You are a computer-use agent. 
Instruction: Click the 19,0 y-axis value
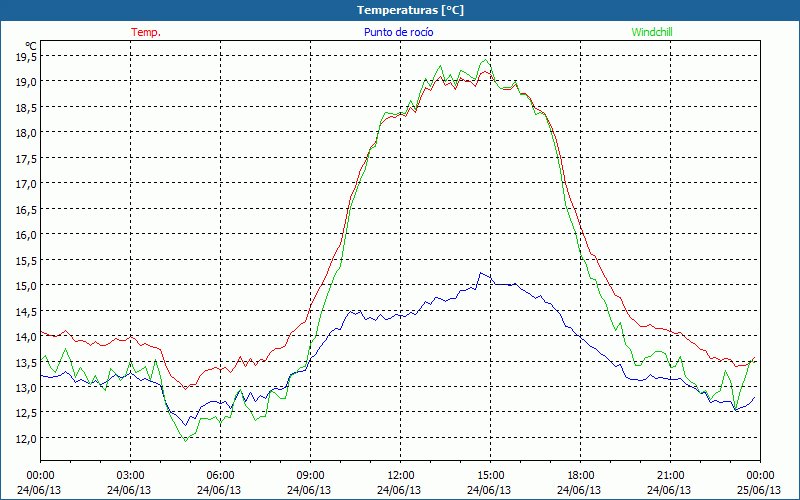pyautogui.click(x=26, y=82)
